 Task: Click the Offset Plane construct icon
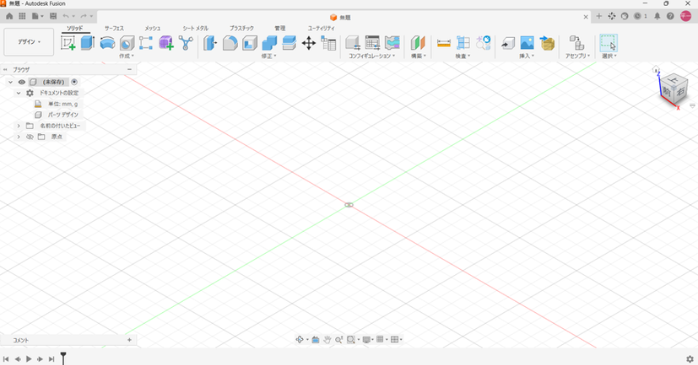click(x=418, y=43)
